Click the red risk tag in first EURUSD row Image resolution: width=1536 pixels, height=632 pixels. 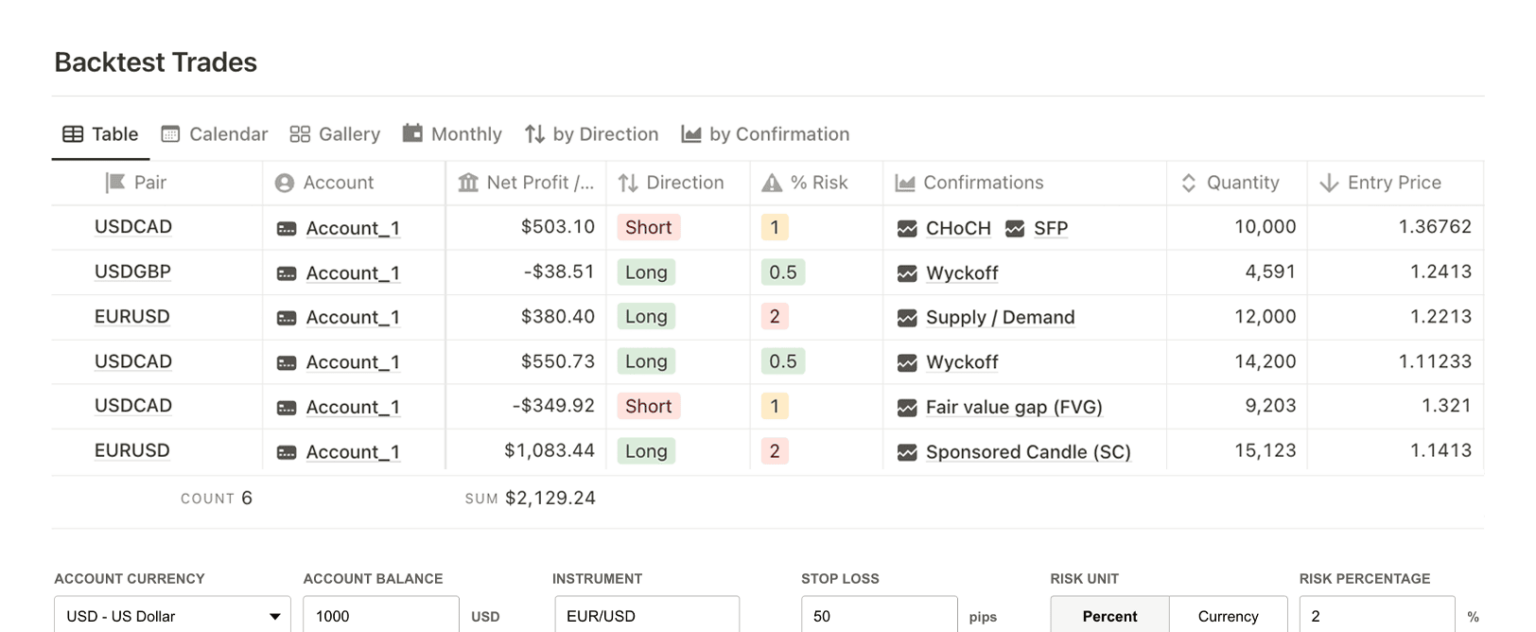coord(774,317)
